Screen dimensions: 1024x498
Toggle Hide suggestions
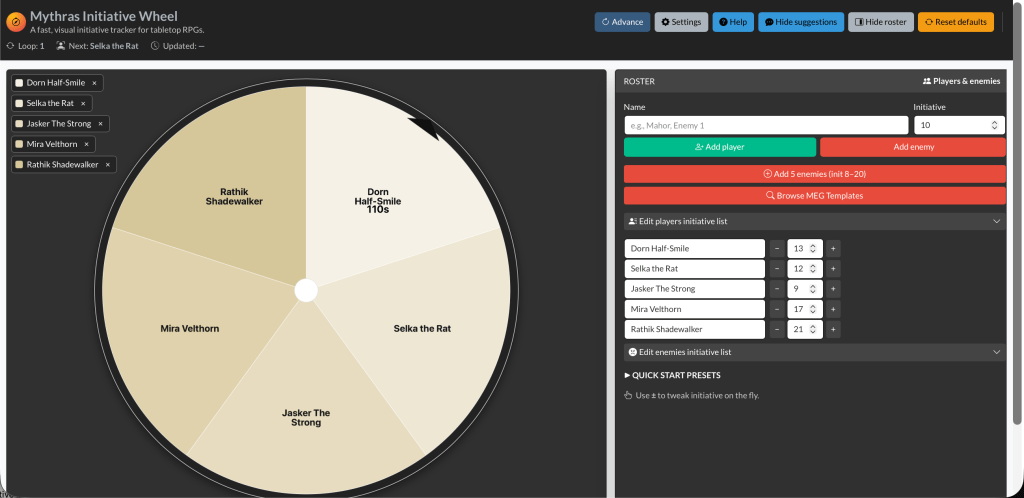[x=800, y=22]
